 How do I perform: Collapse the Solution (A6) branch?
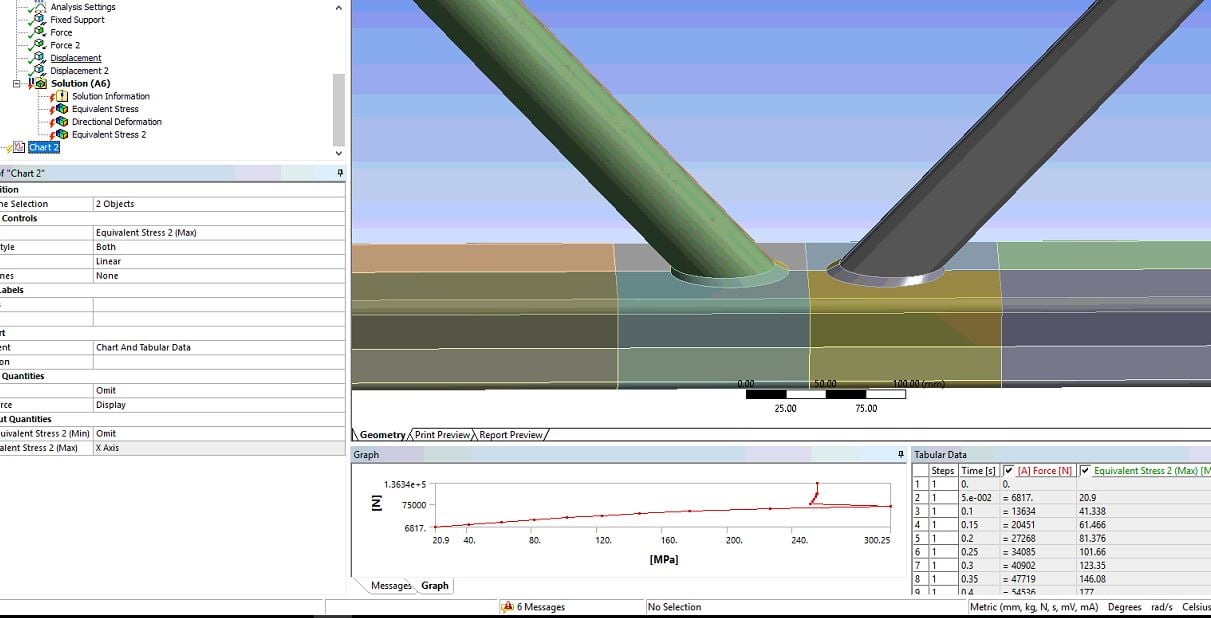pos(17,84)
